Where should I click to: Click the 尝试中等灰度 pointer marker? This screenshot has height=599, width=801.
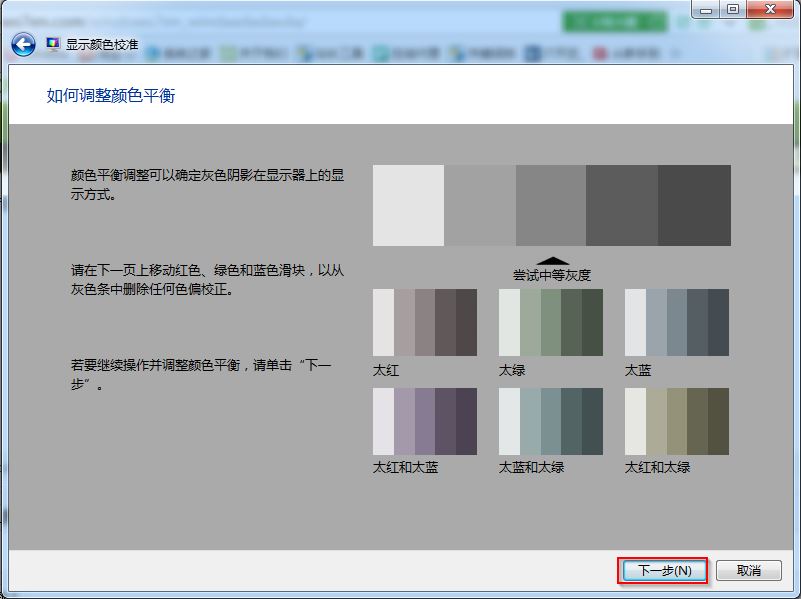554,259
